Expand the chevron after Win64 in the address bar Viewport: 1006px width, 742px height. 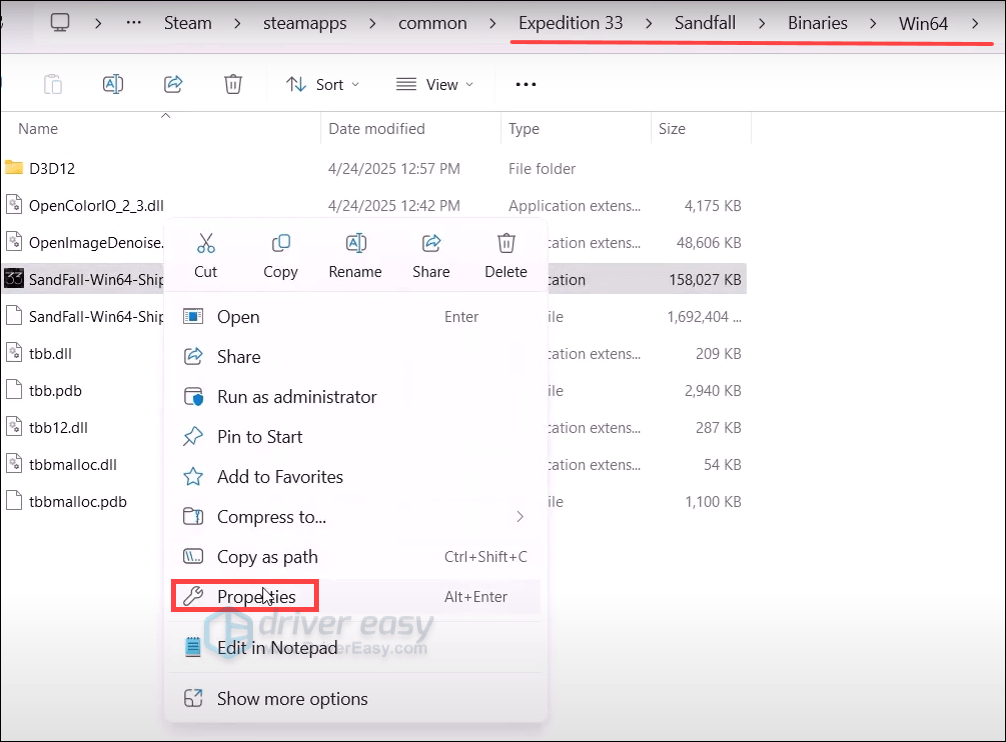click(x=975, y=23)
